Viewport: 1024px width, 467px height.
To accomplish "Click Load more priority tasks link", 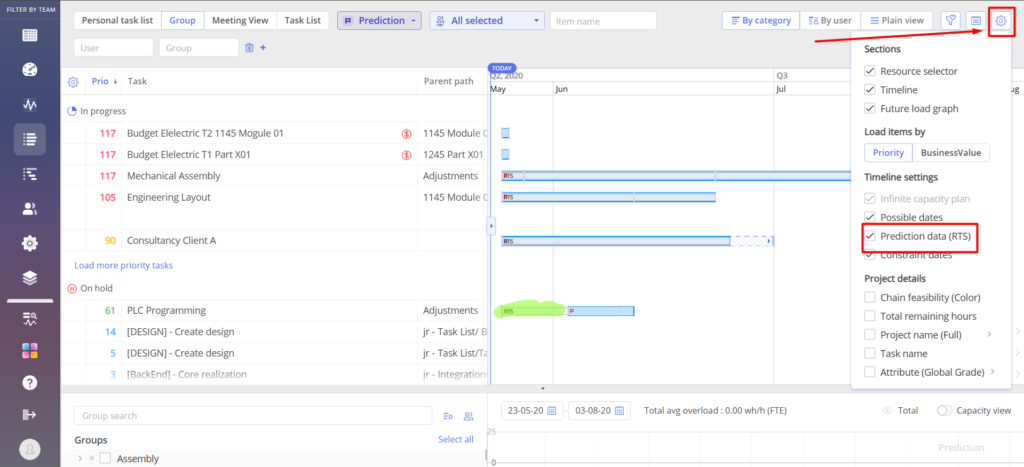I will coord(124,266).
